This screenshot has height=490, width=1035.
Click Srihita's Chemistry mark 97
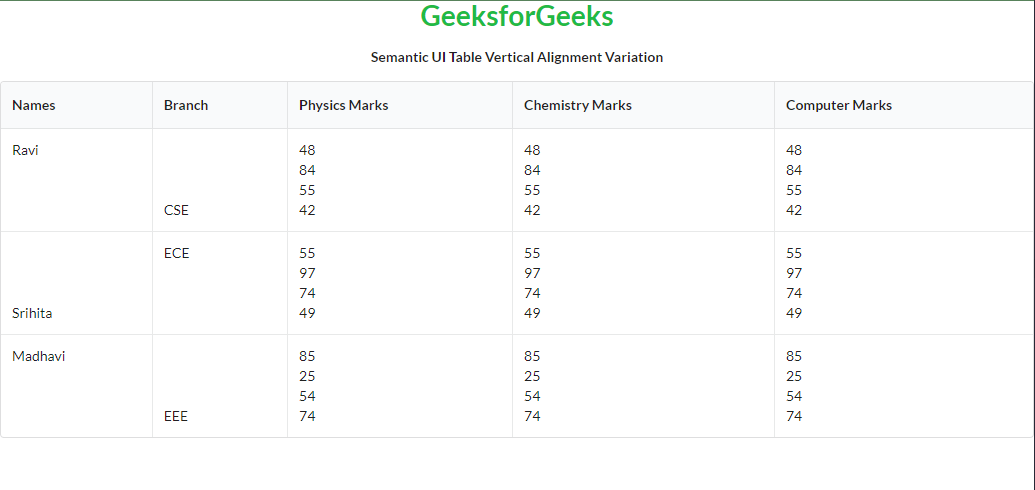click(x=532, y=273)
